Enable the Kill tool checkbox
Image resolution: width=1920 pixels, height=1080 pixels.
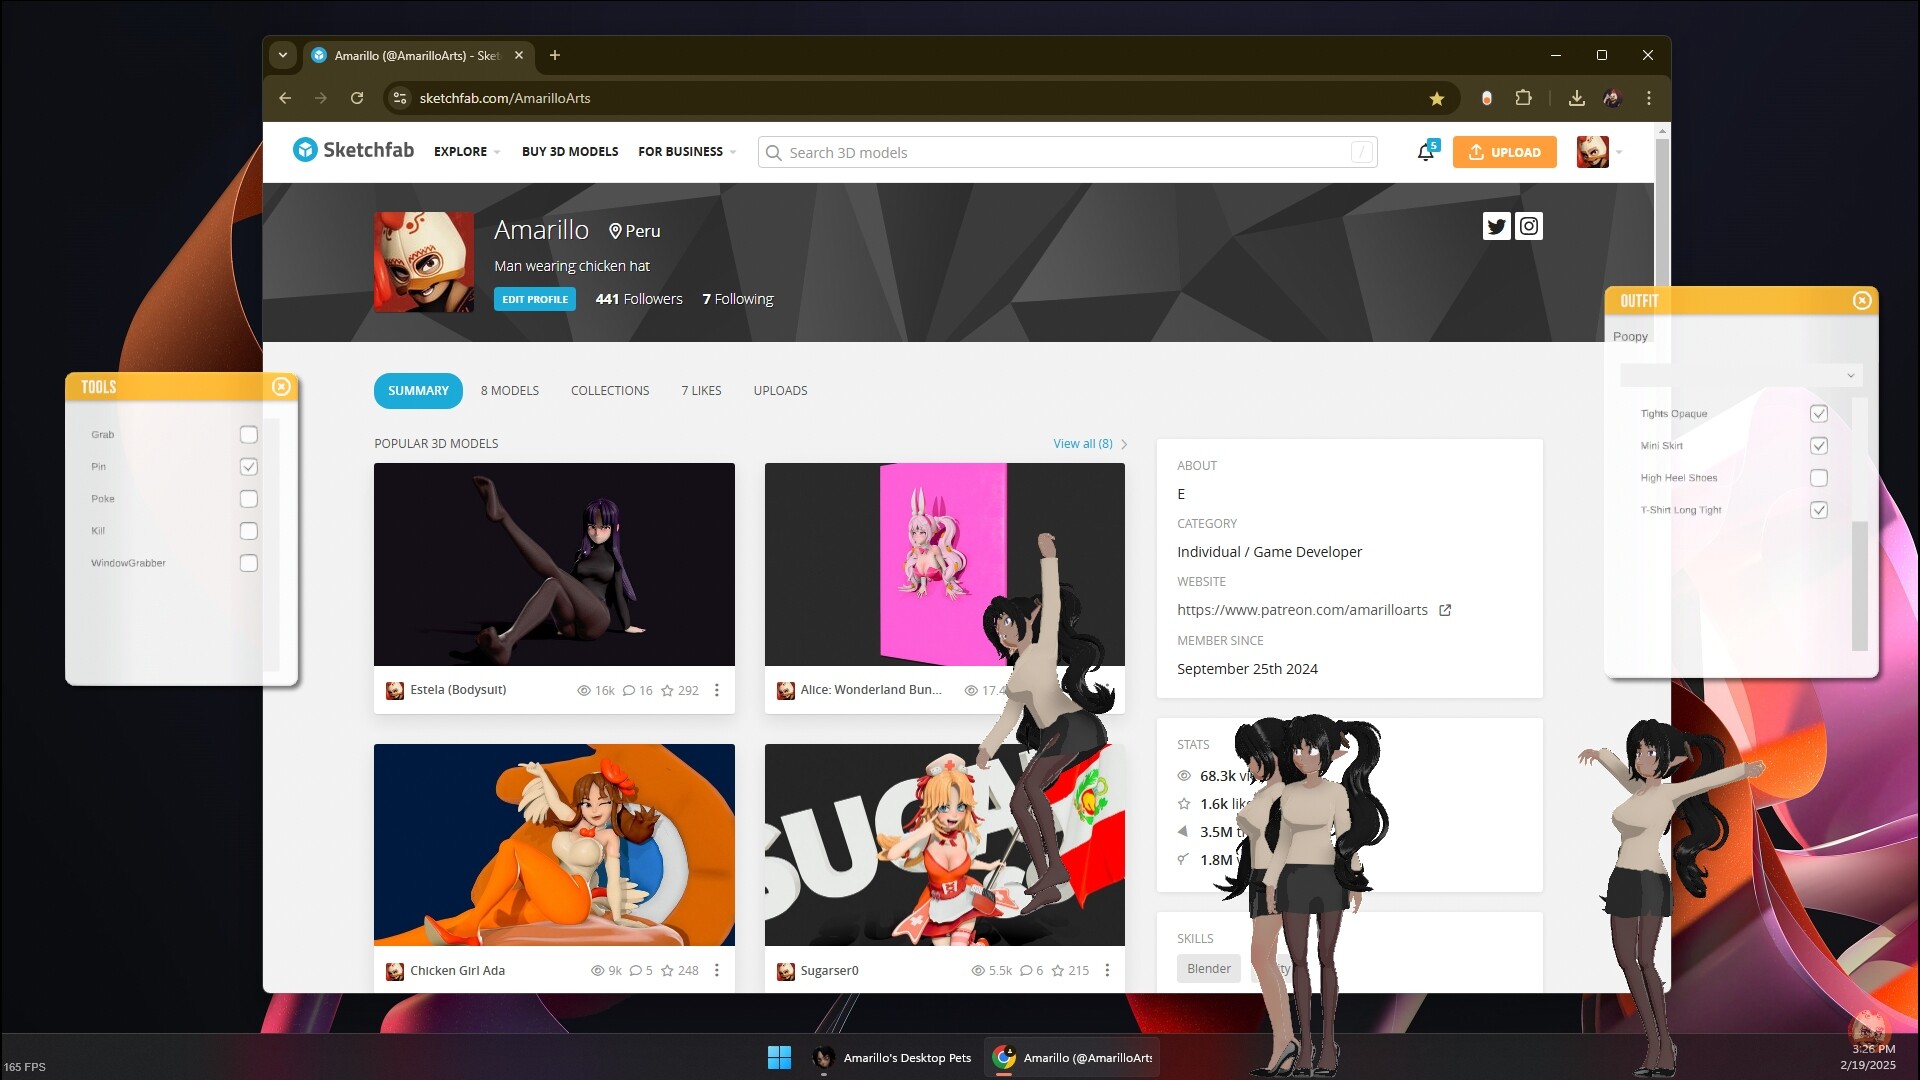pos(249,530)
